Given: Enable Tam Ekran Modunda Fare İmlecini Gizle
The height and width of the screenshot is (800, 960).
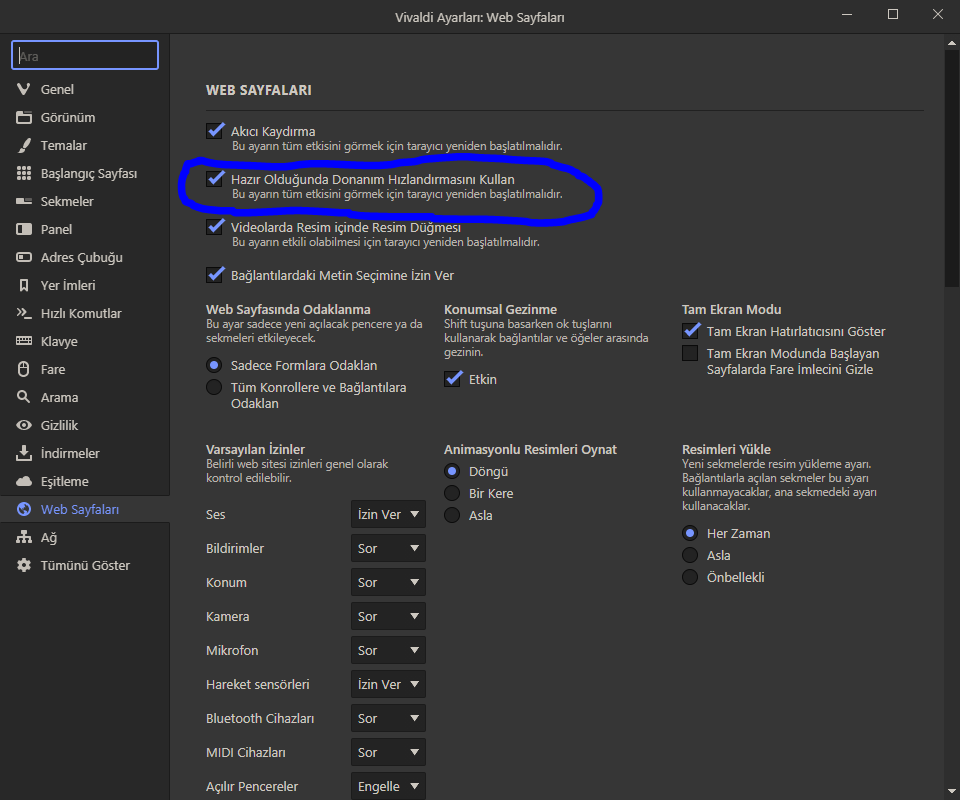Looking at the screenshot, I should click(690, 353).
